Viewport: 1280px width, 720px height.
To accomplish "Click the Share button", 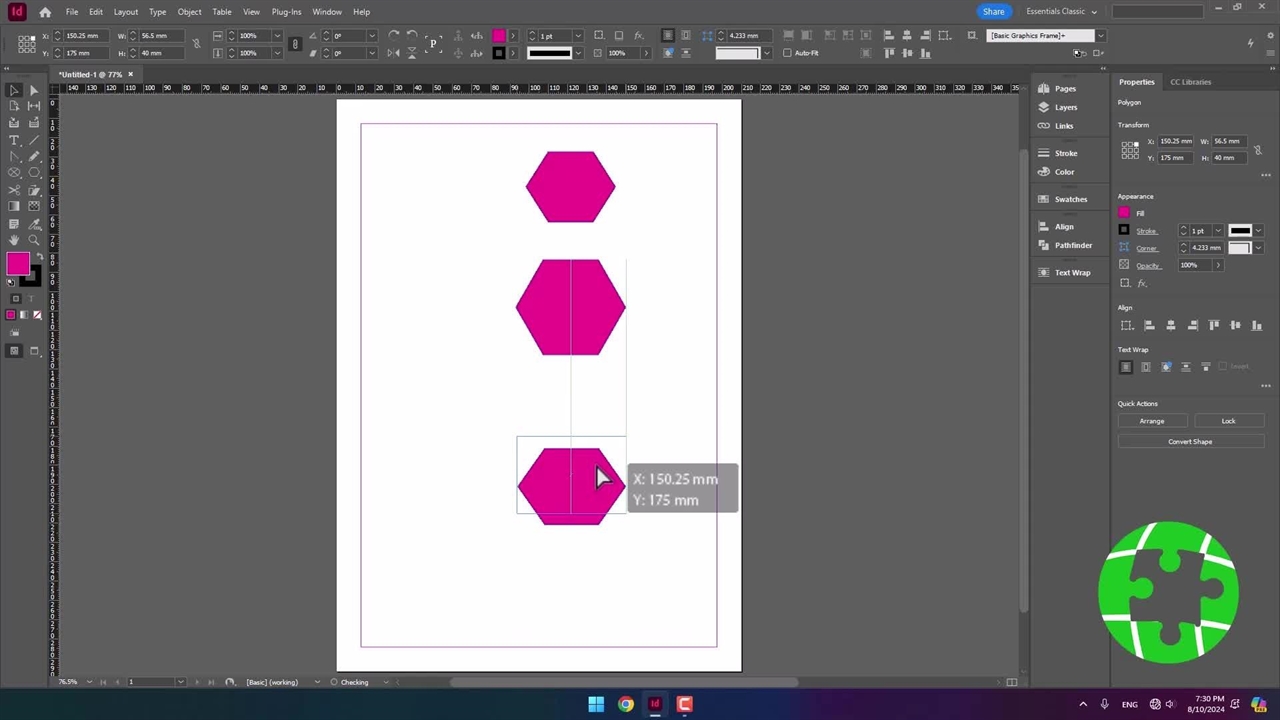I will pyautogui.click(x=993, y=12).
